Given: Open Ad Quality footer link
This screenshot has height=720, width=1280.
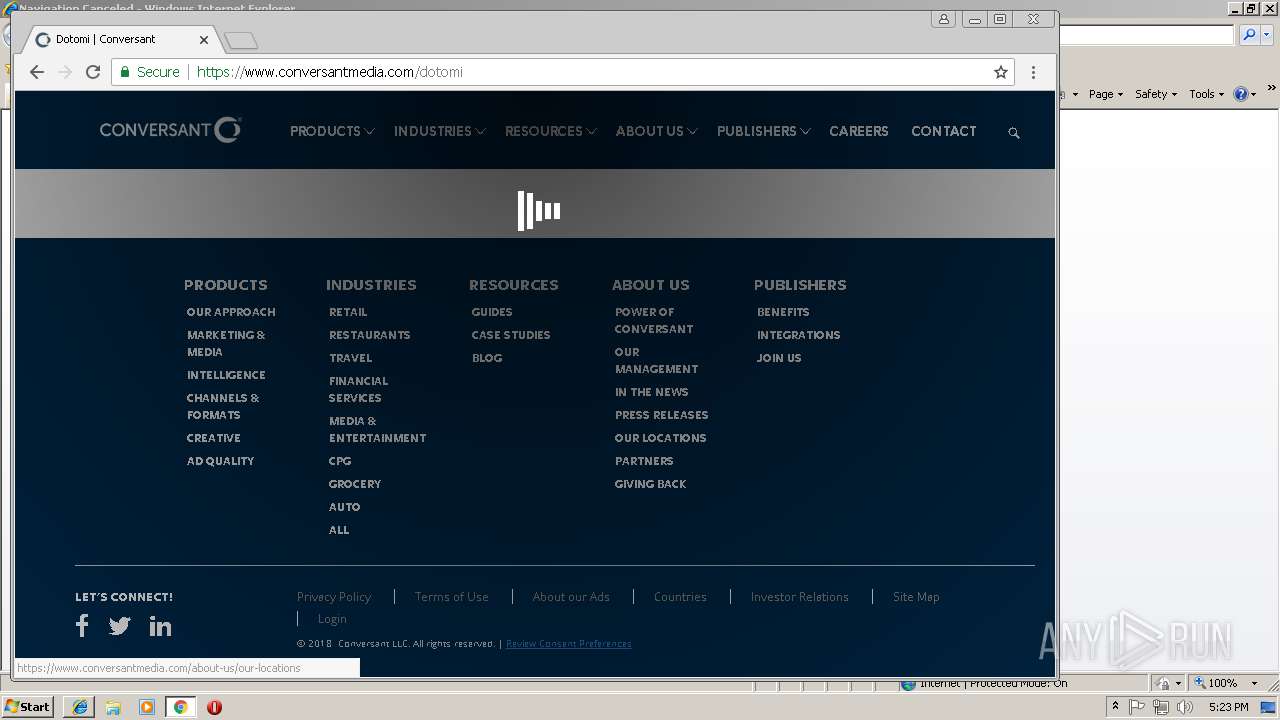Looking at the screenshot, I should click(220, 461).
